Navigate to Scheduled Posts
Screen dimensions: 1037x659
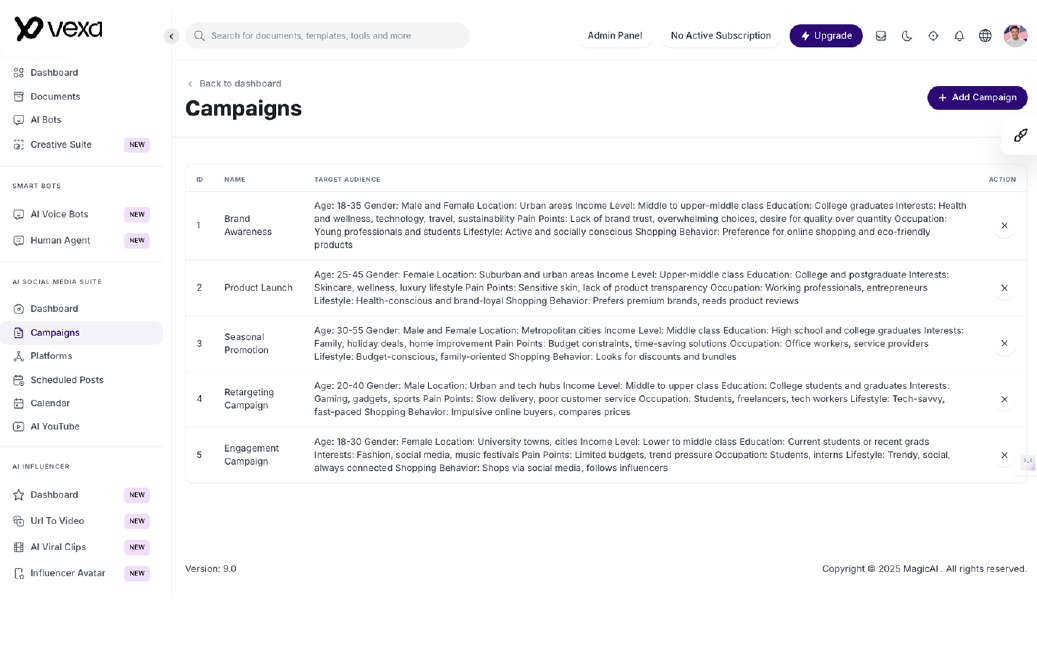(x=66, y=380)
